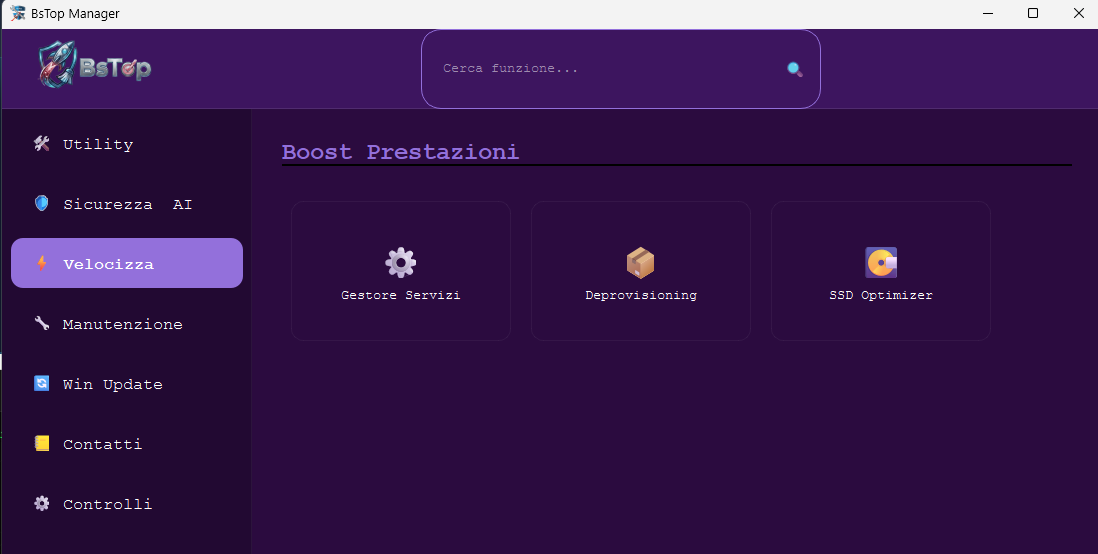This screenshot has width=1098, height=554.
Task: Focus the Cerca funzione search field
Action: [600, 69]
